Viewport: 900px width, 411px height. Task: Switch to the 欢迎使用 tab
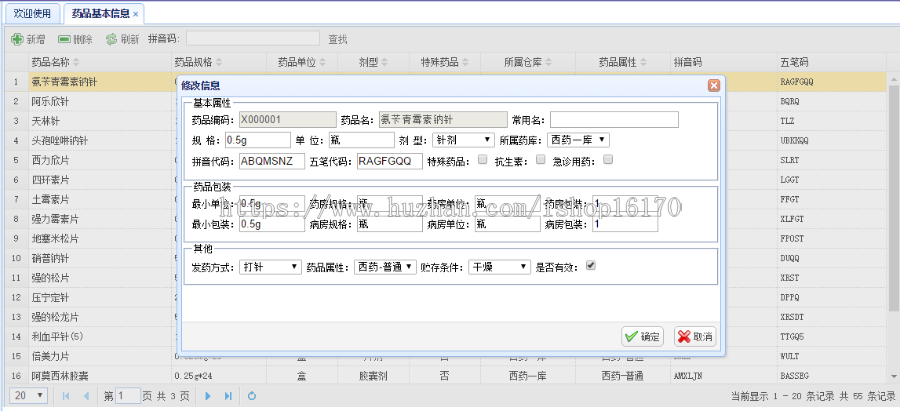[32, 13]
